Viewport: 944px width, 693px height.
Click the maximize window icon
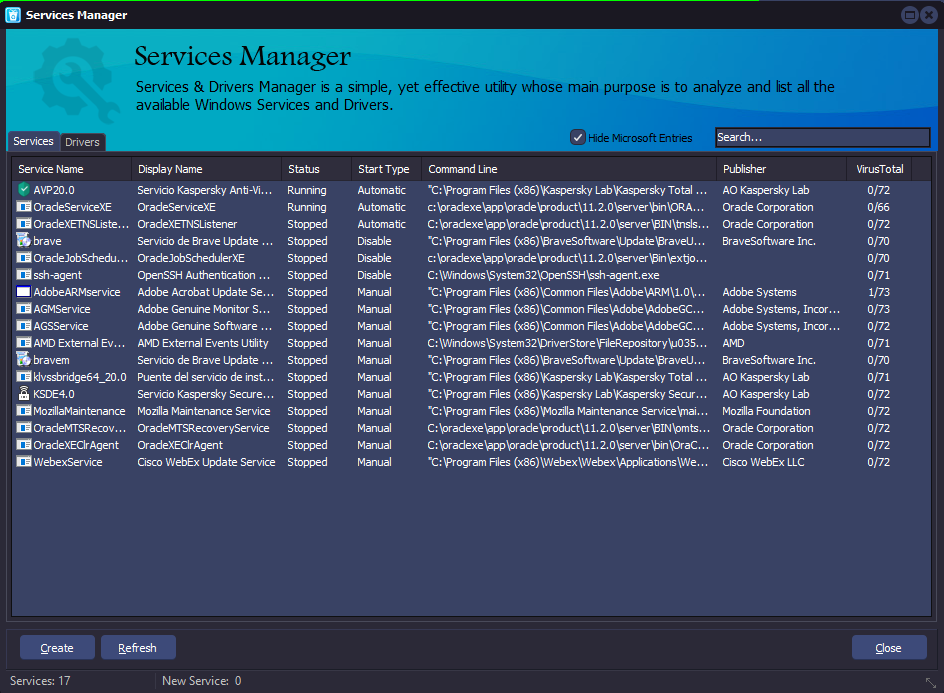(x=910, y=15)
